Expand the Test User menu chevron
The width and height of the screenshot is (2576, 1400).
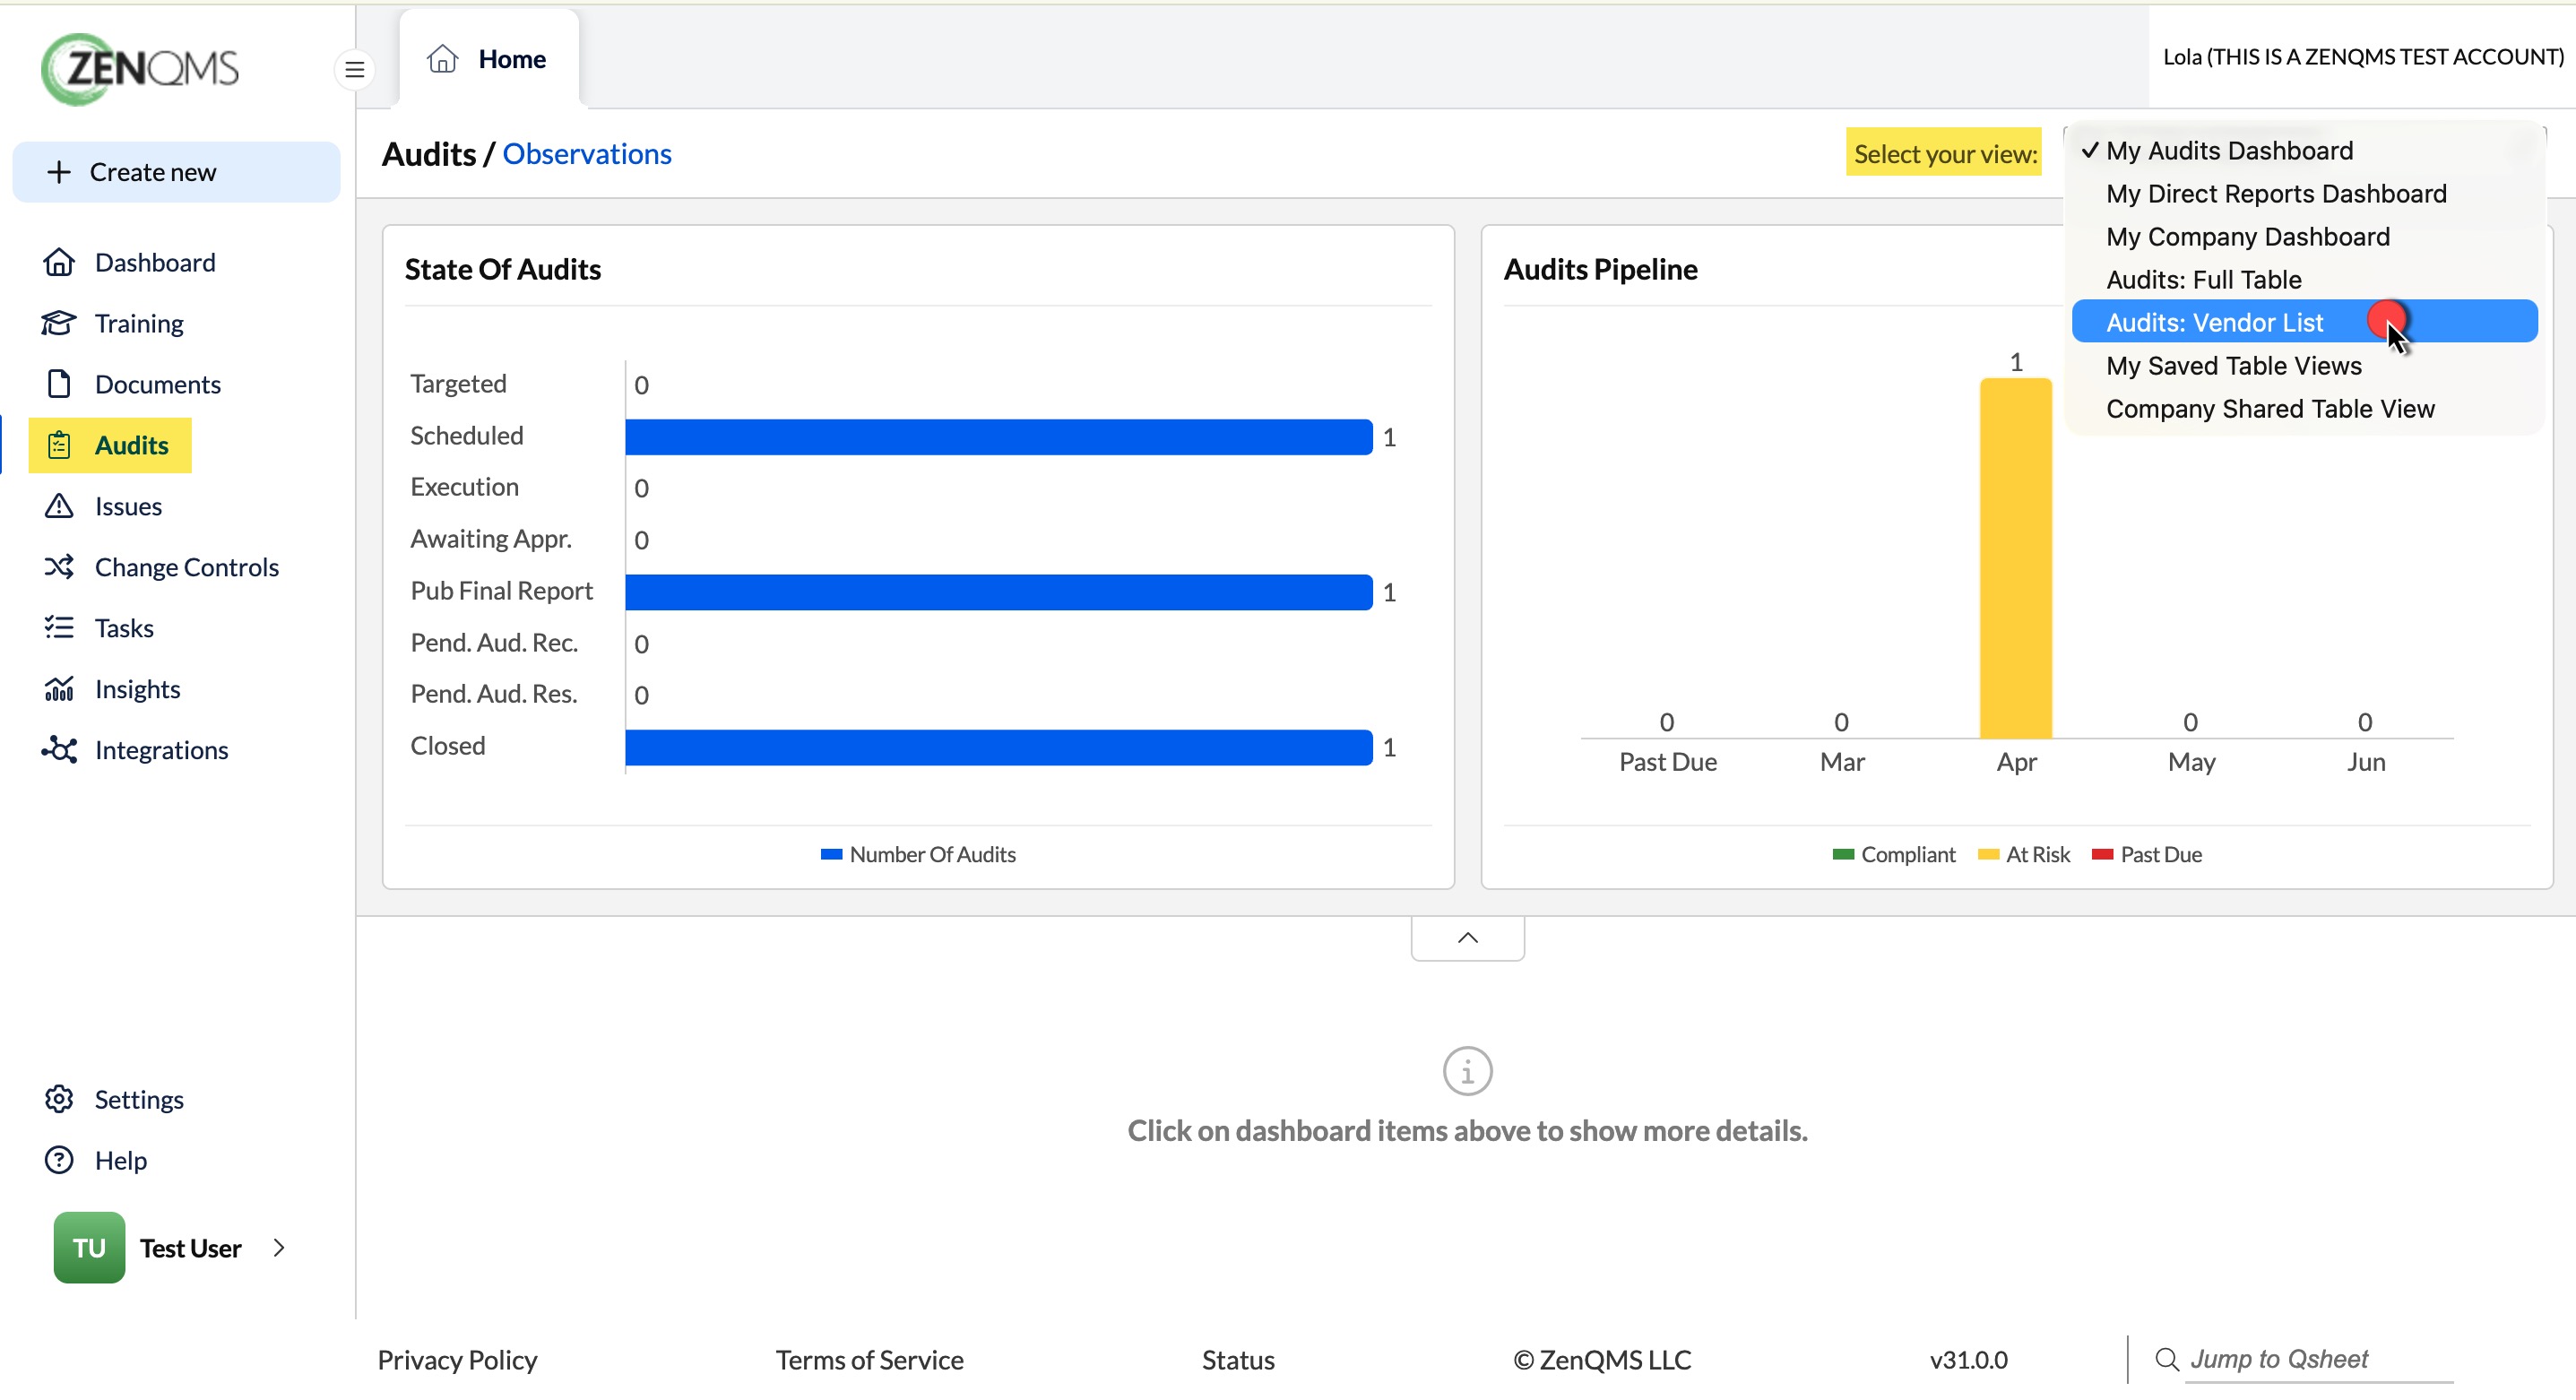point(279,1248)
